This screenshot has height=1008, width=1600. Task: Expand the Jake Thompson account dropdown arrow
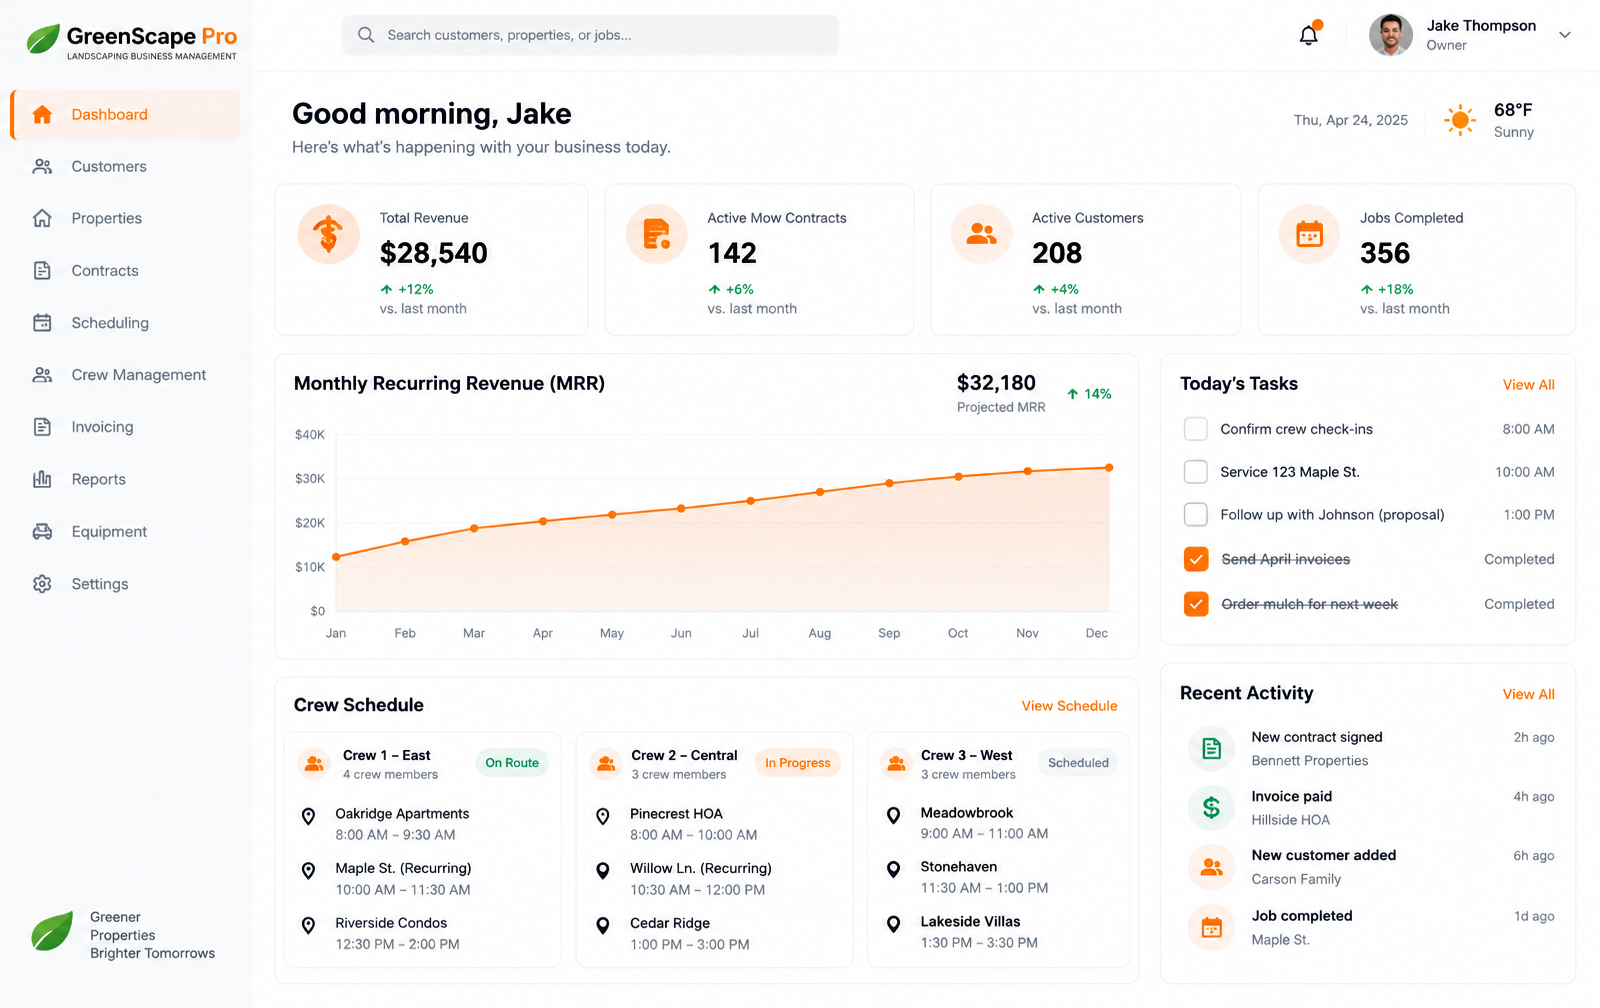click(x=1565, y=35)
